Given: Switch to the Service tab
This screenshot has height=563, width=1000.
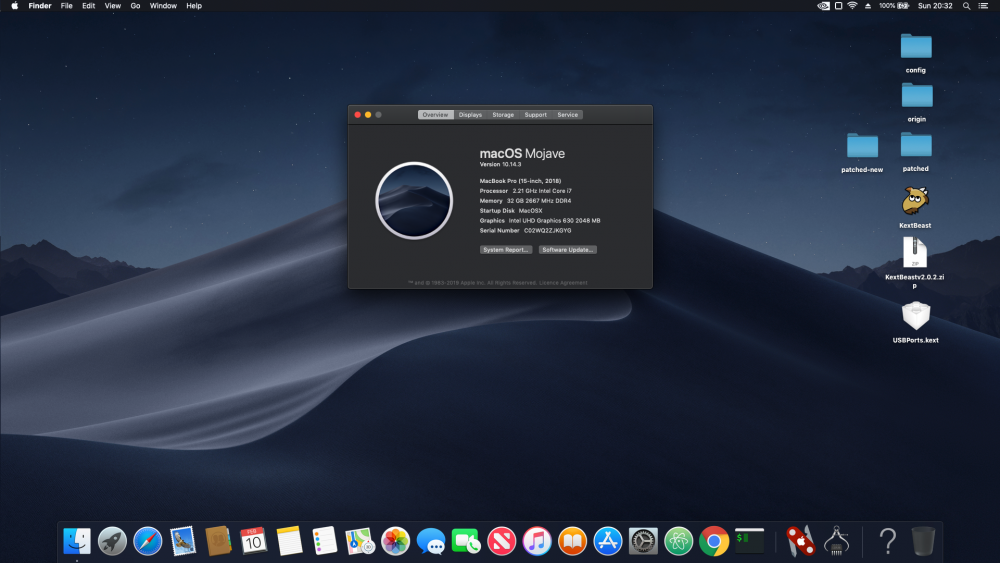Looking at the screenshot, I should pos(568,115).
